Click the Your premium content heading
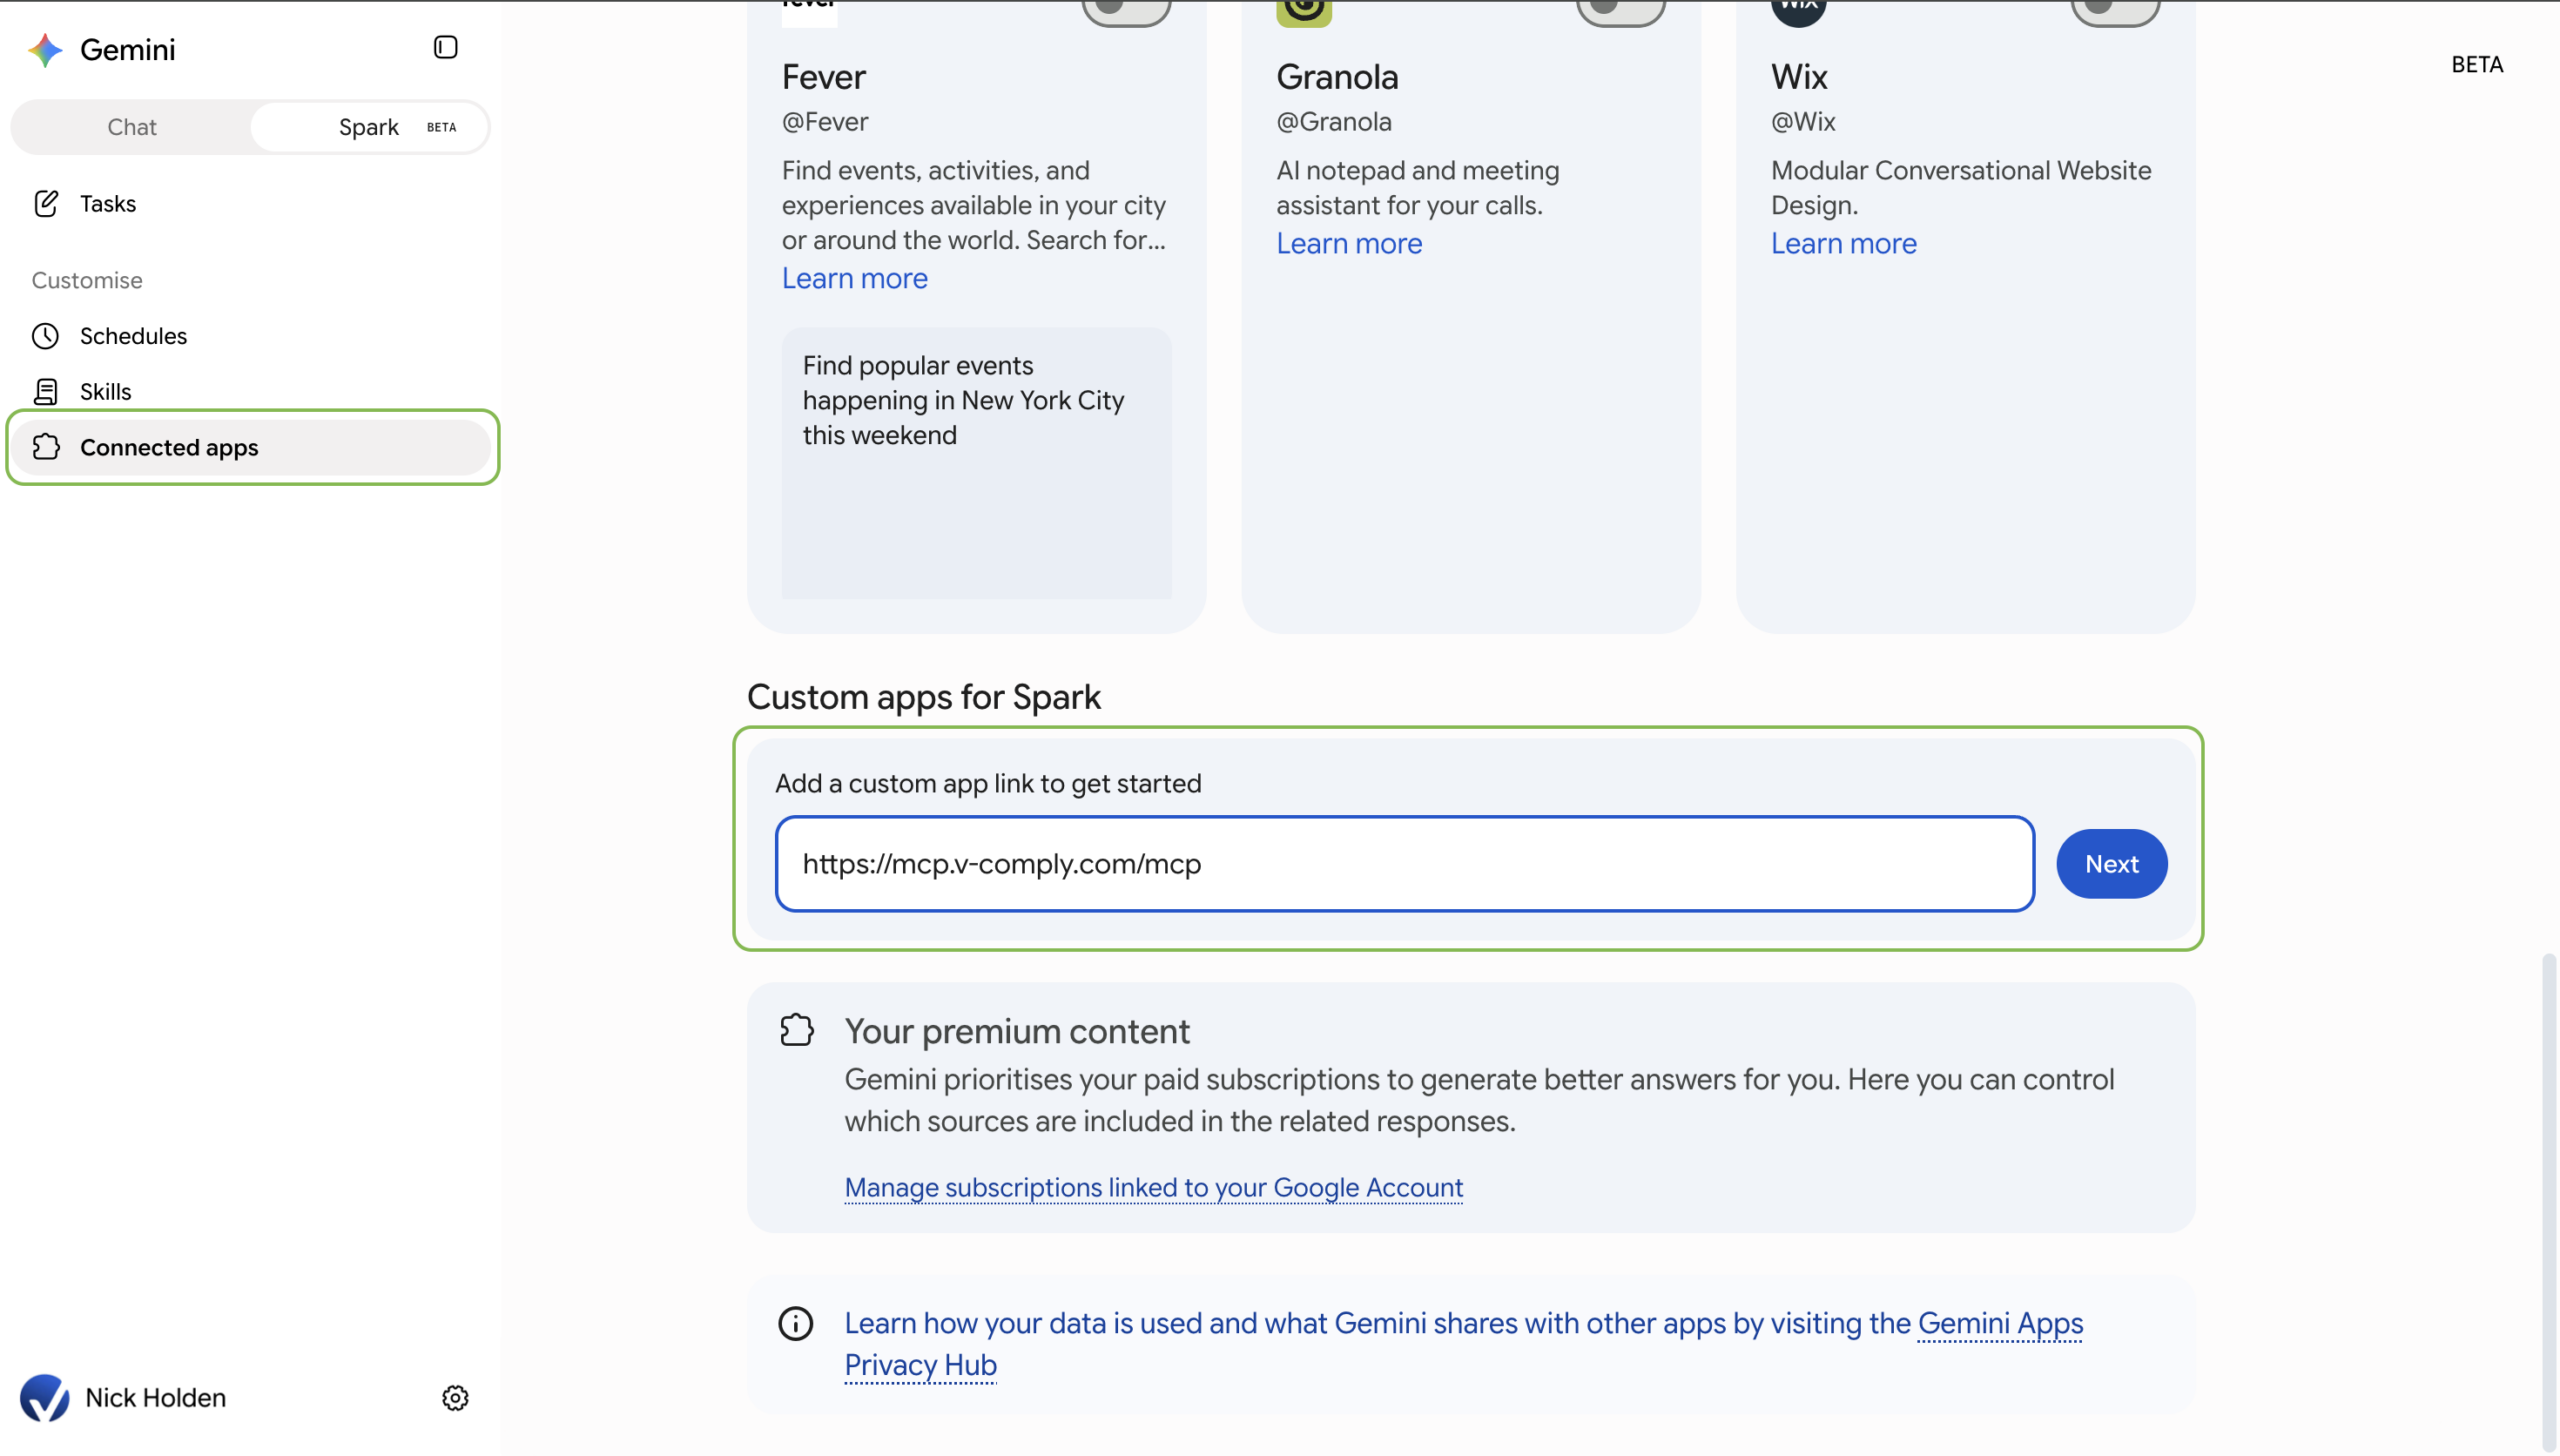 (x=1017, y=1031)
